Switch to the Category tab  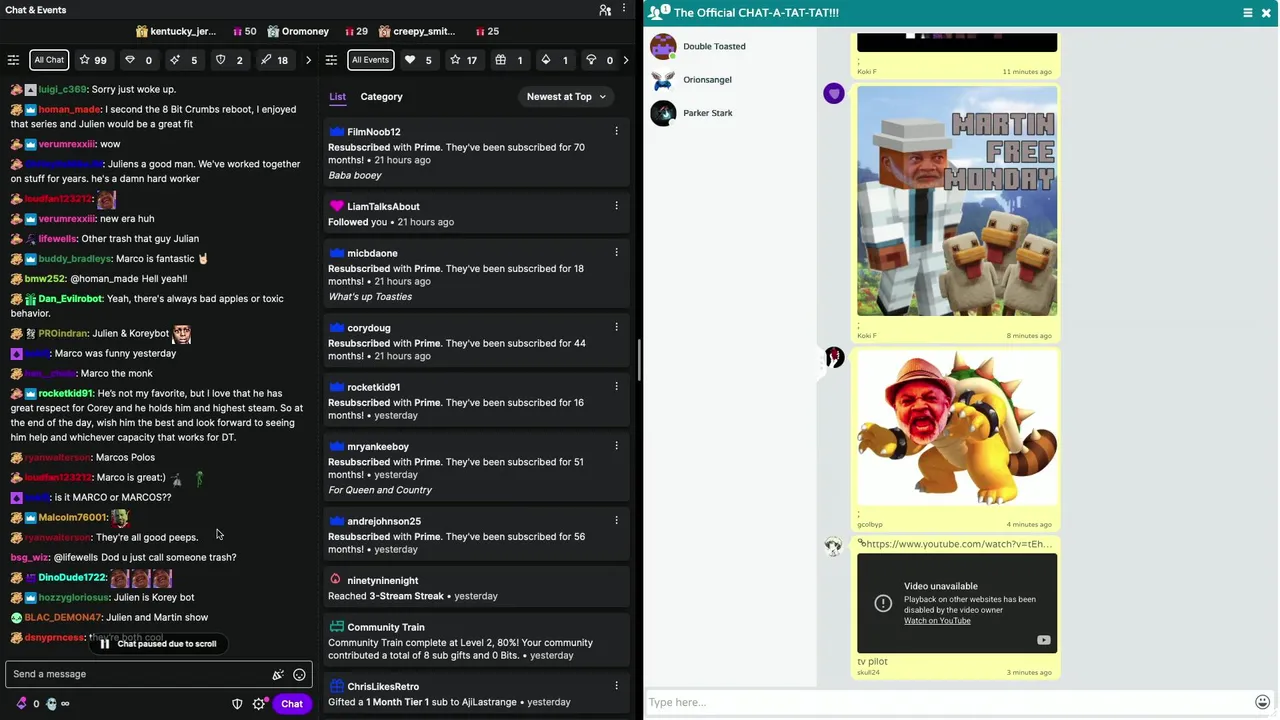click(x=381, y=97)
